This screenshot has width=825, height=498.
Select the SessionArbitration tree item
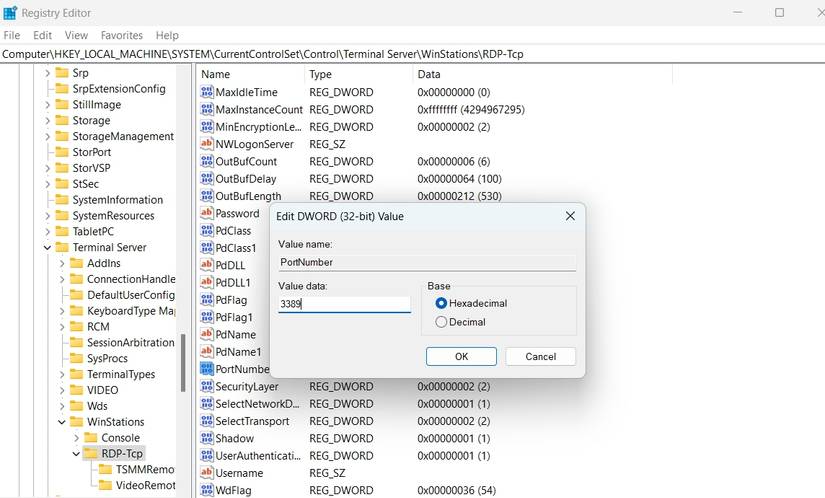pos(130,342)
